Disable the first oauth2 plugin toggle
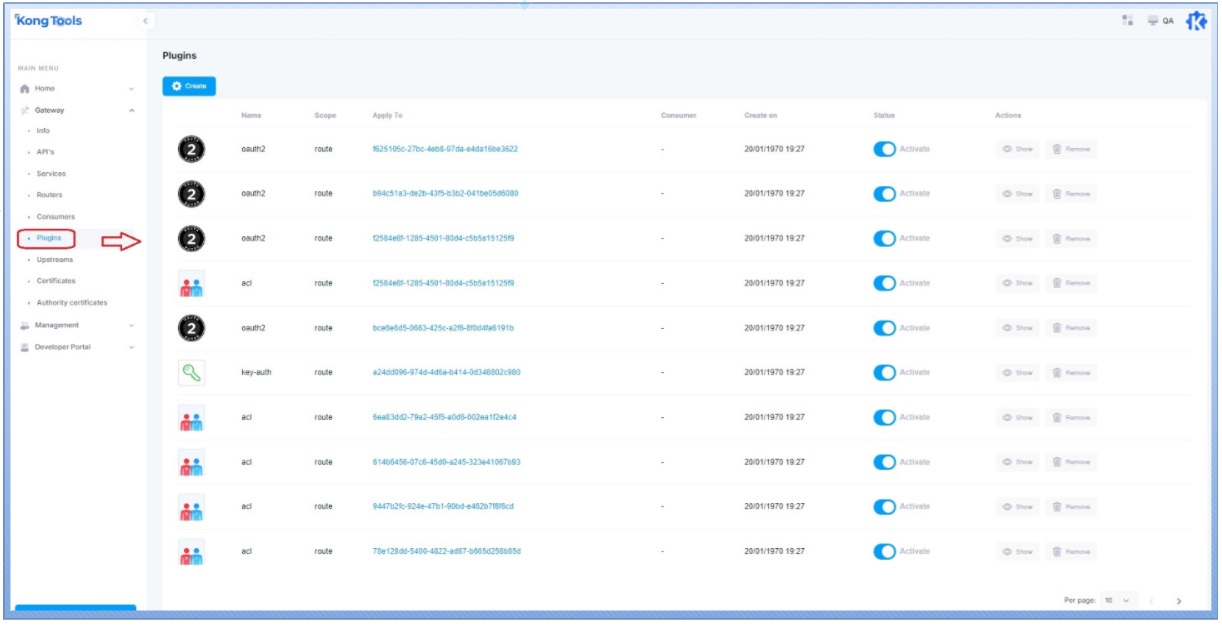1222x626 pixels. [x=884, y=149]
